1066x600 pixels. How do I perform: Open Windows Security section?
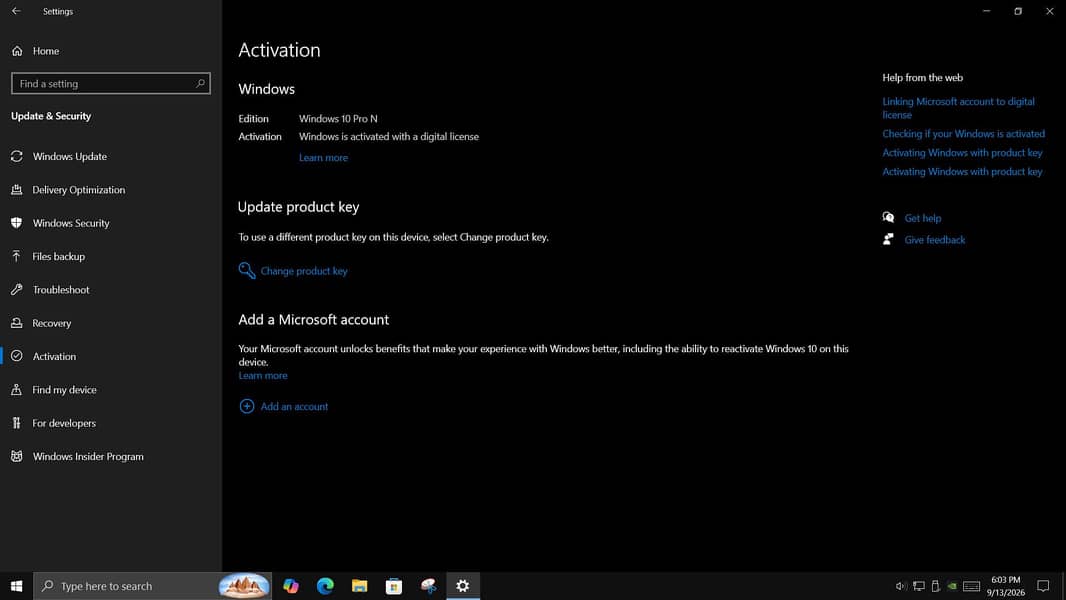click(111, 223)
